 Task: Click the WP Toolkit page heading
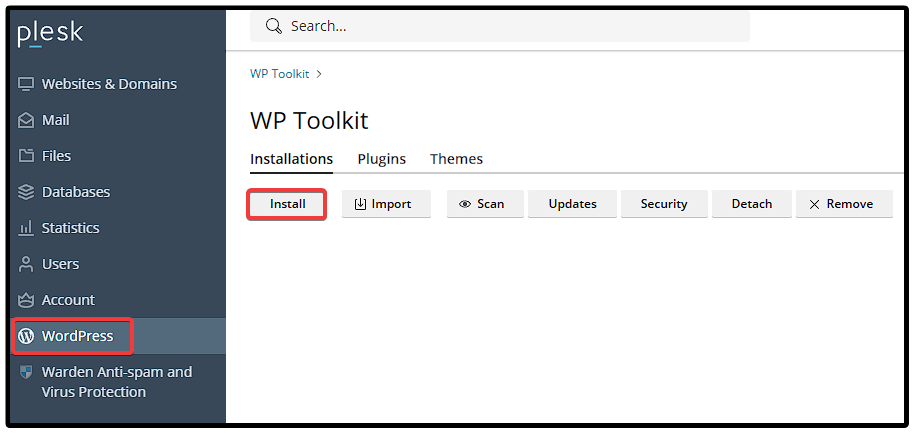tap(310, 121)
